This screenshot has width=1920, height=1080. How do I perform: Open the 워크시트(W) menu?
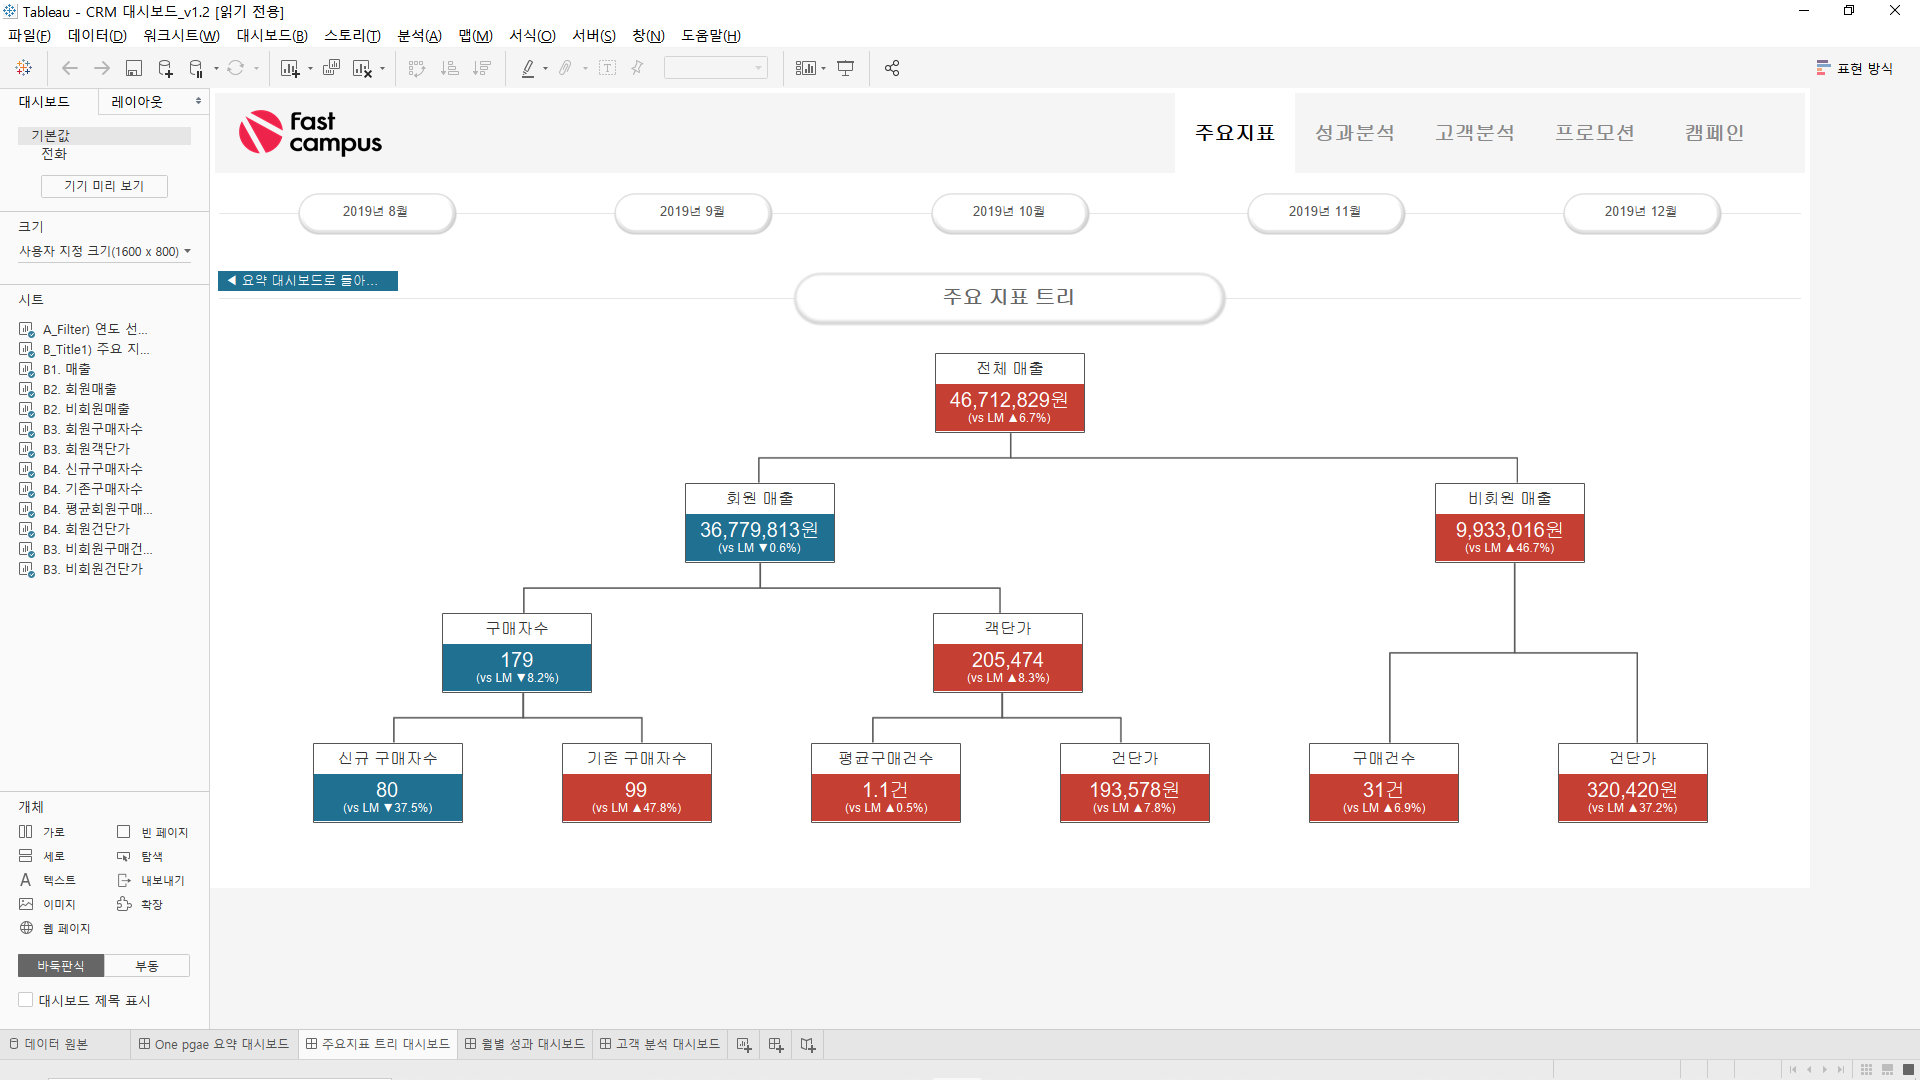pos(181,36)
